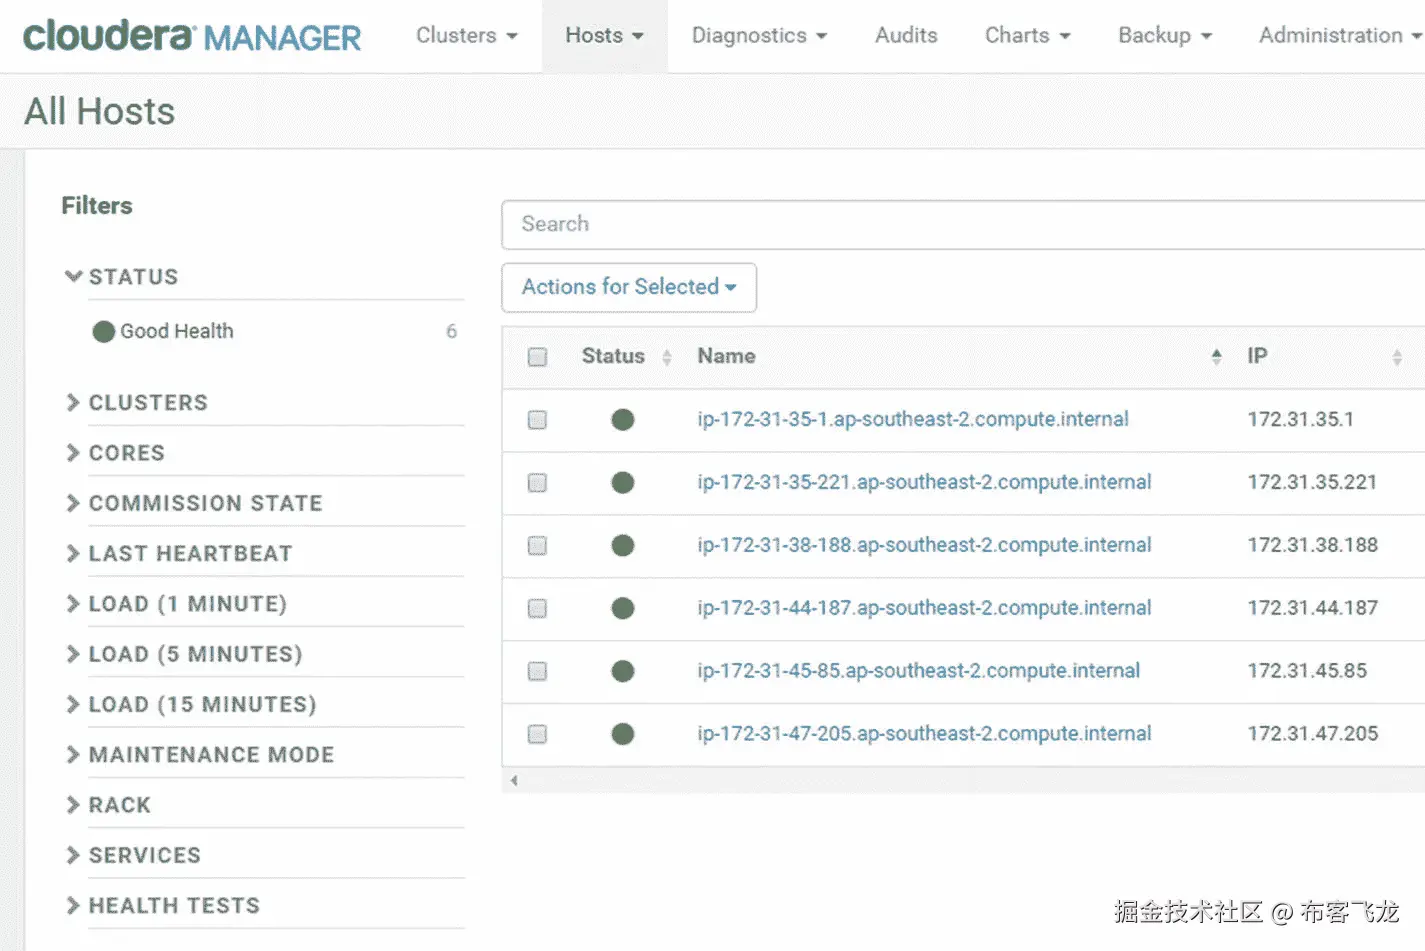The height and width of the screenshot is (951, 1425).
Task: Open the Diagnostics menu
Action: click(x=760, y=36)
